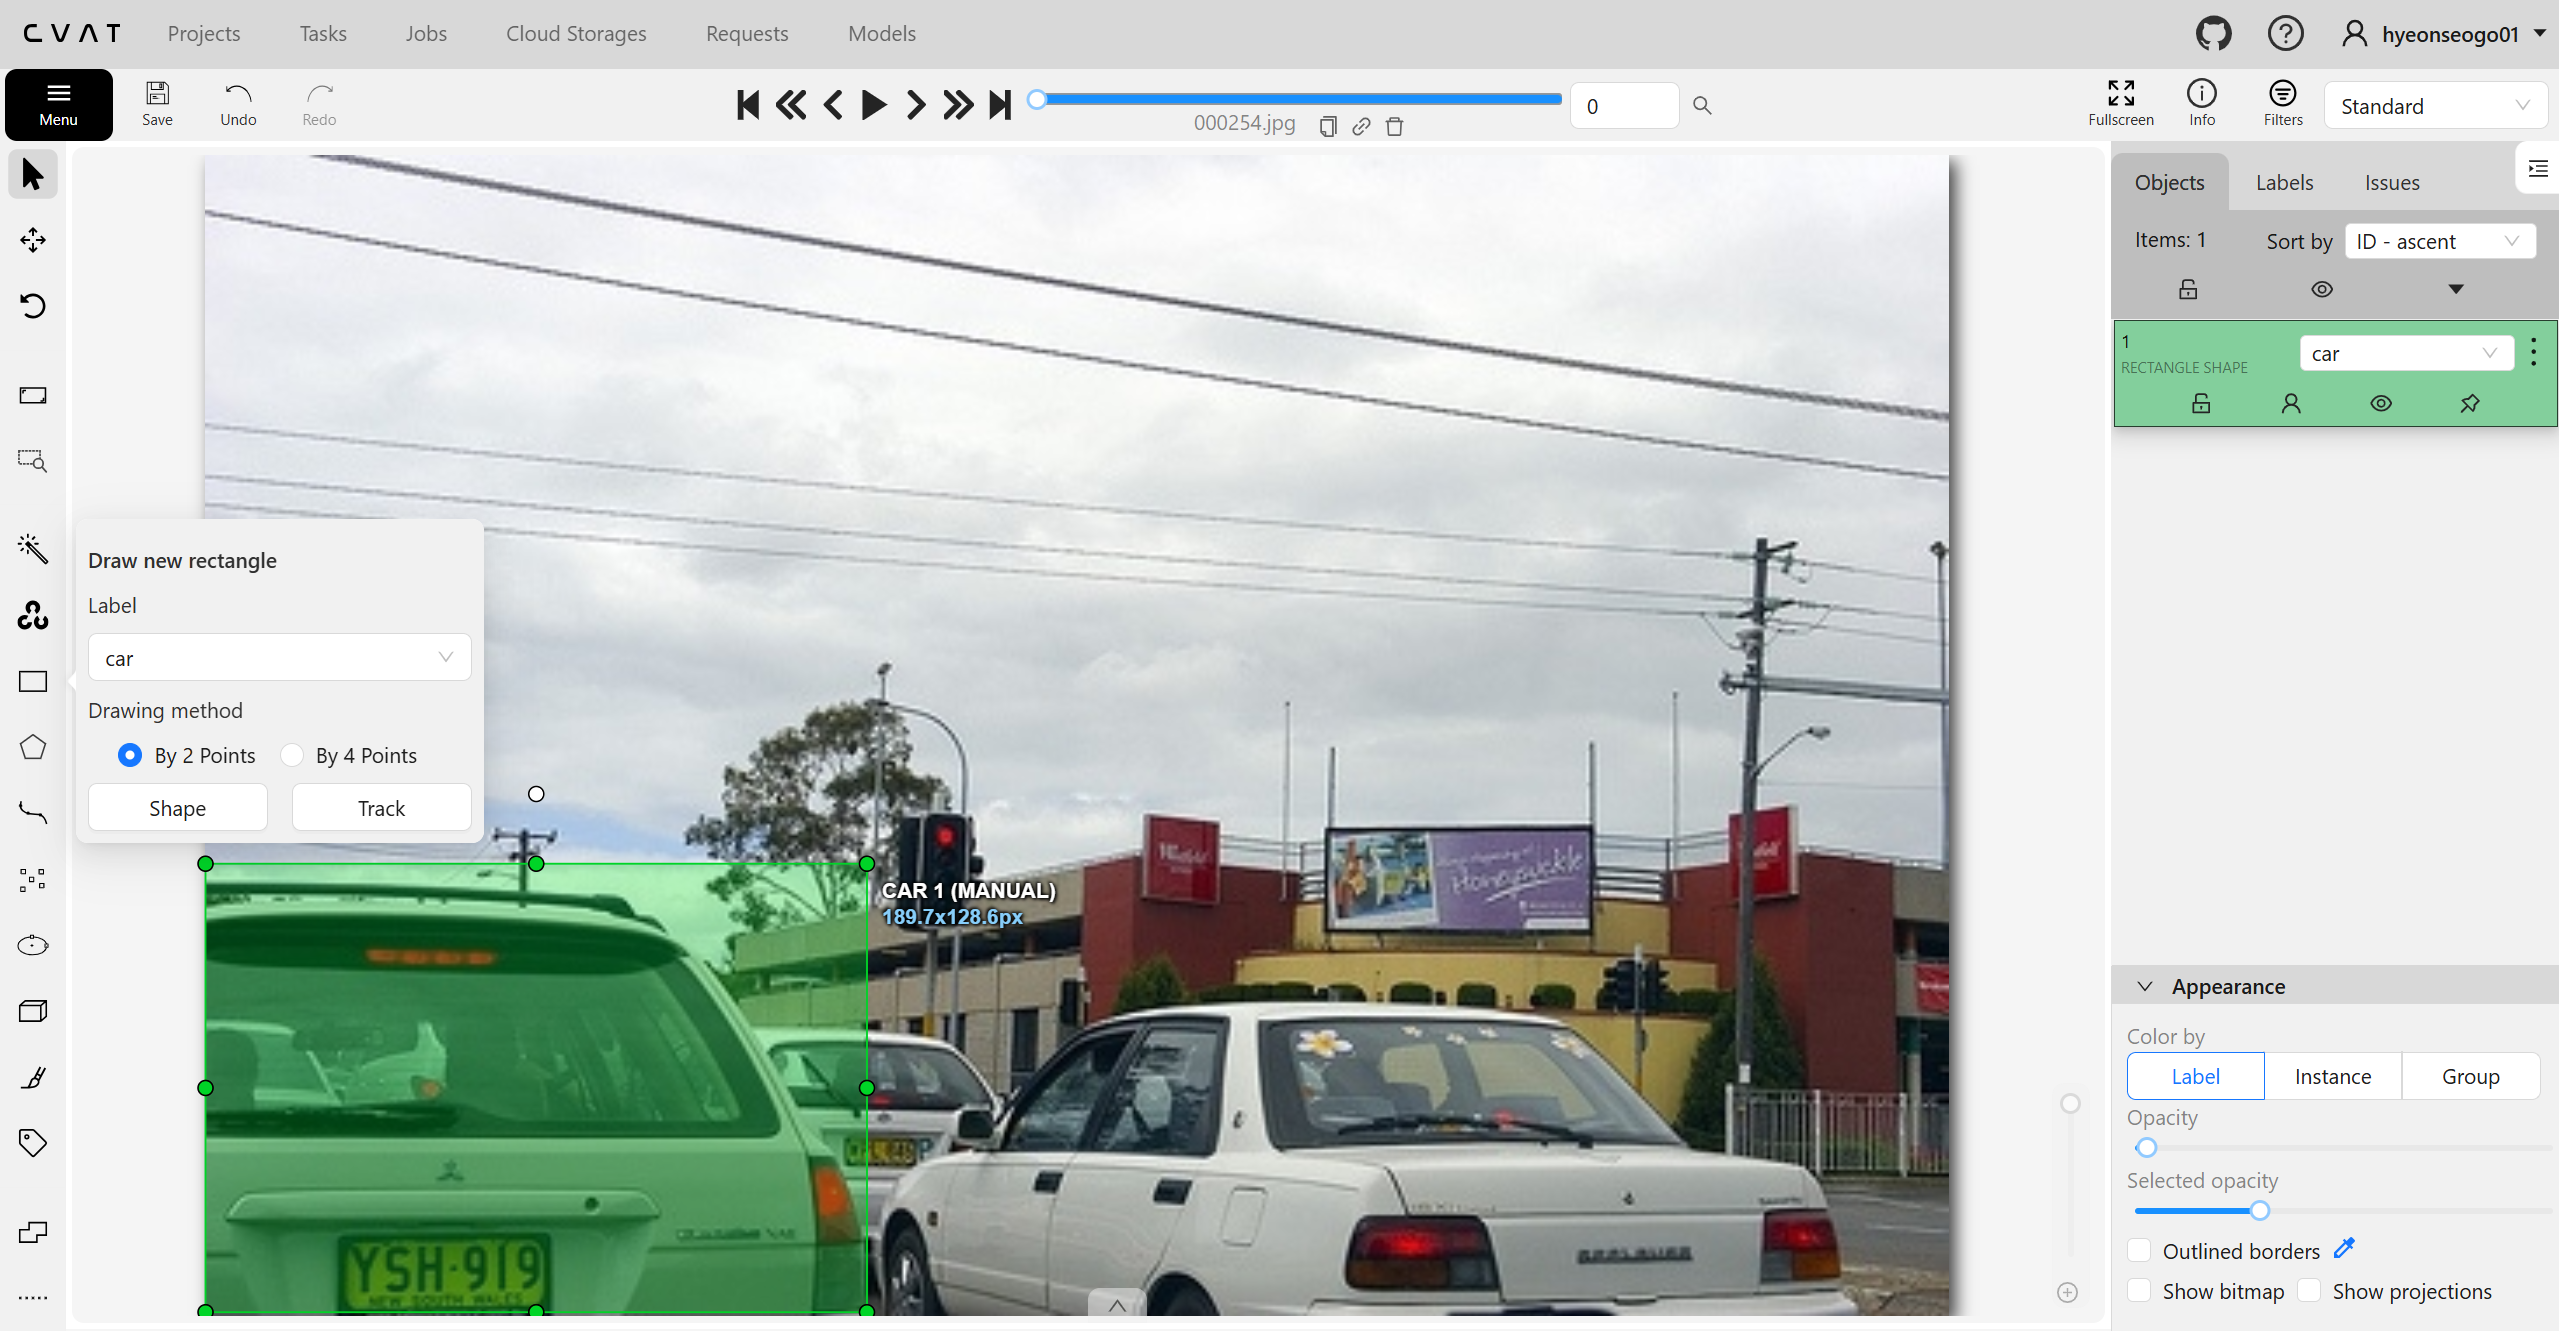This screenshot has height=1331, width=2559.
Task: Open the Sort by ID-ascent dropdown
Action: pyautogui.click(x=2439, y=242)
